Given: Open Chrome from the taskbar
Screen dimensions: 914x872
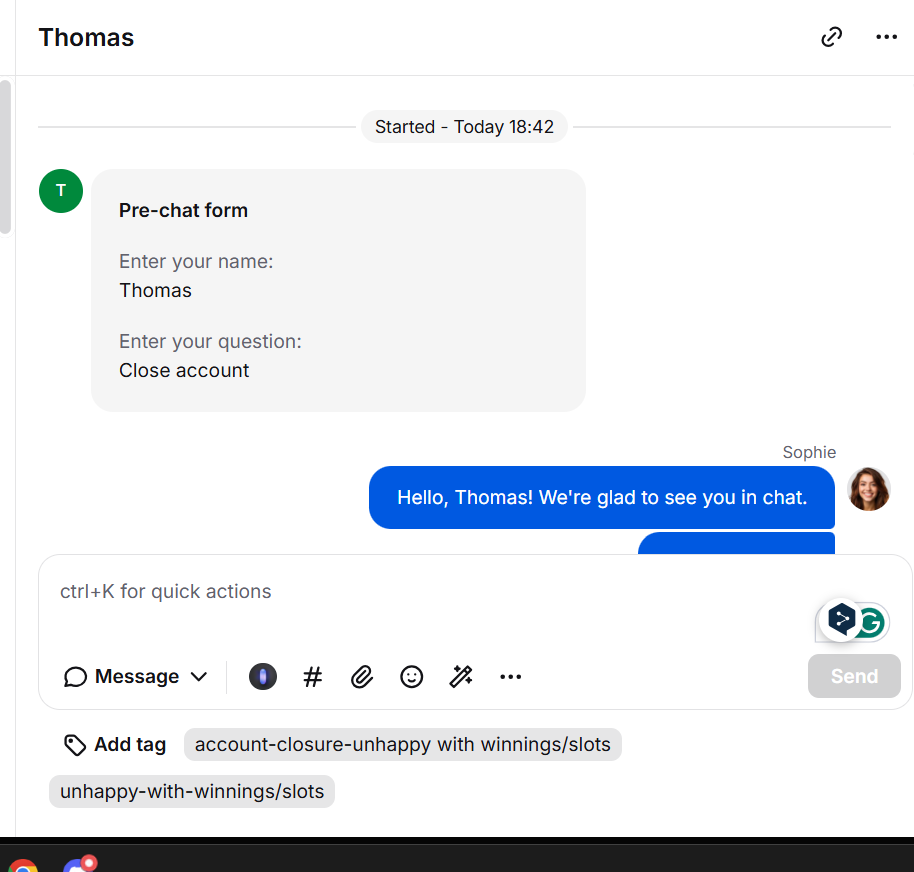Looking at the screenshot, I should click(23, 865).
